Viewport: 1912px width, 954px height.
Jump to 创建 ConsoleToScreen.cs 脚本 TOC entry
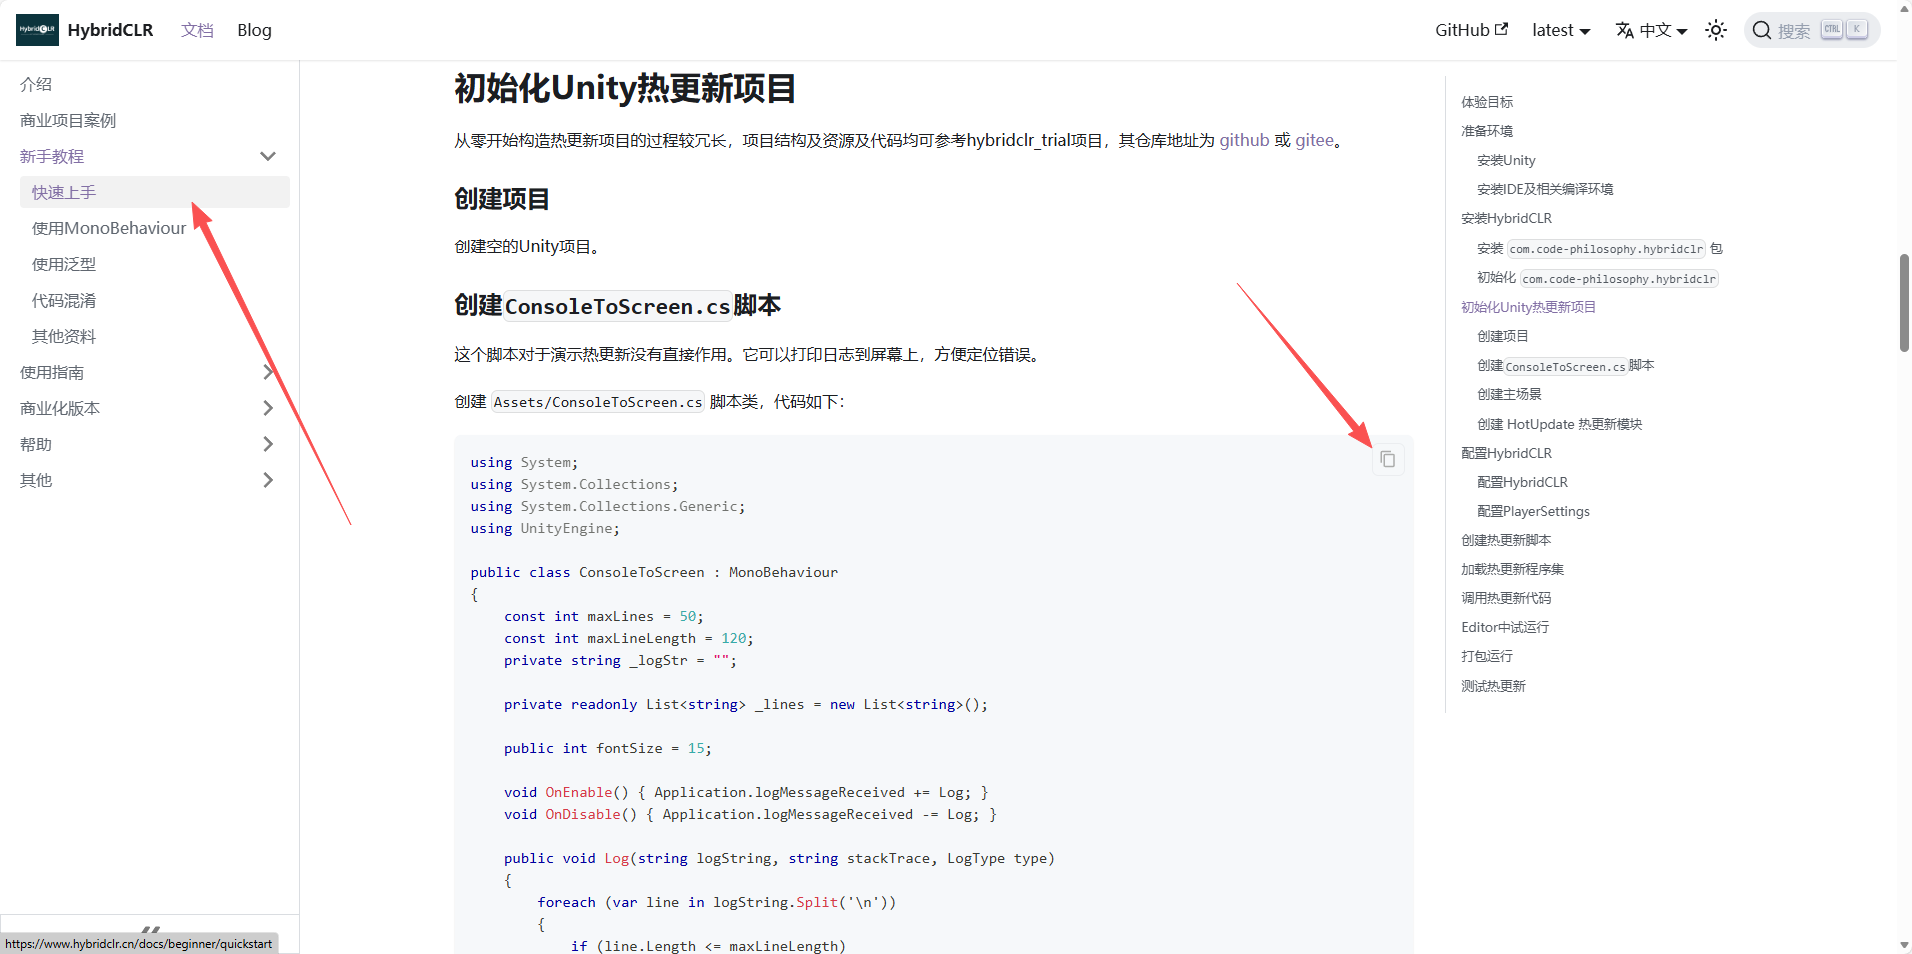[1565, 366]
